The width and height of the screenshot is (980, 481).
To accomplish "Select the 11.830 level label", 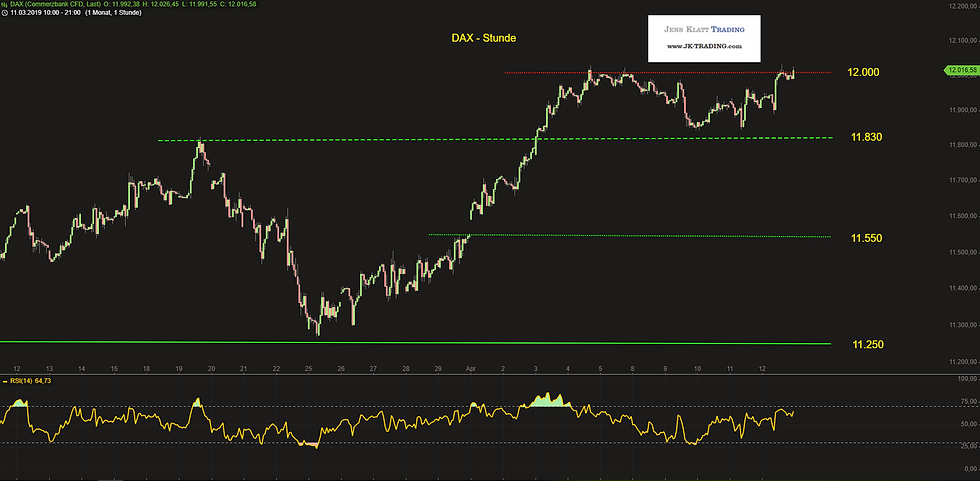I will point(866,137).
